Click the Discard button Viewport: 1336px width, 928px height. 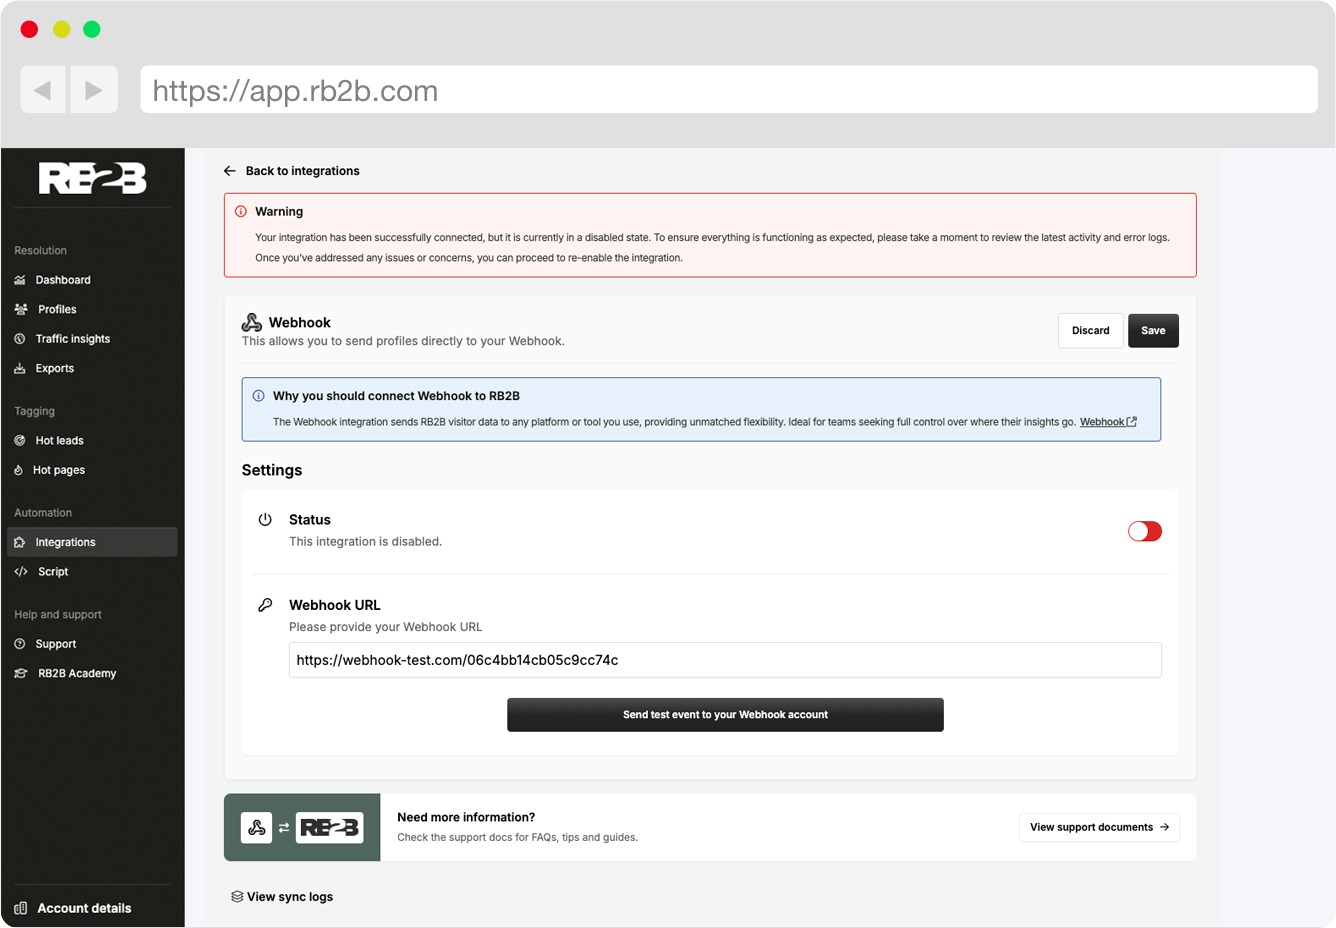click(1091, 331)
